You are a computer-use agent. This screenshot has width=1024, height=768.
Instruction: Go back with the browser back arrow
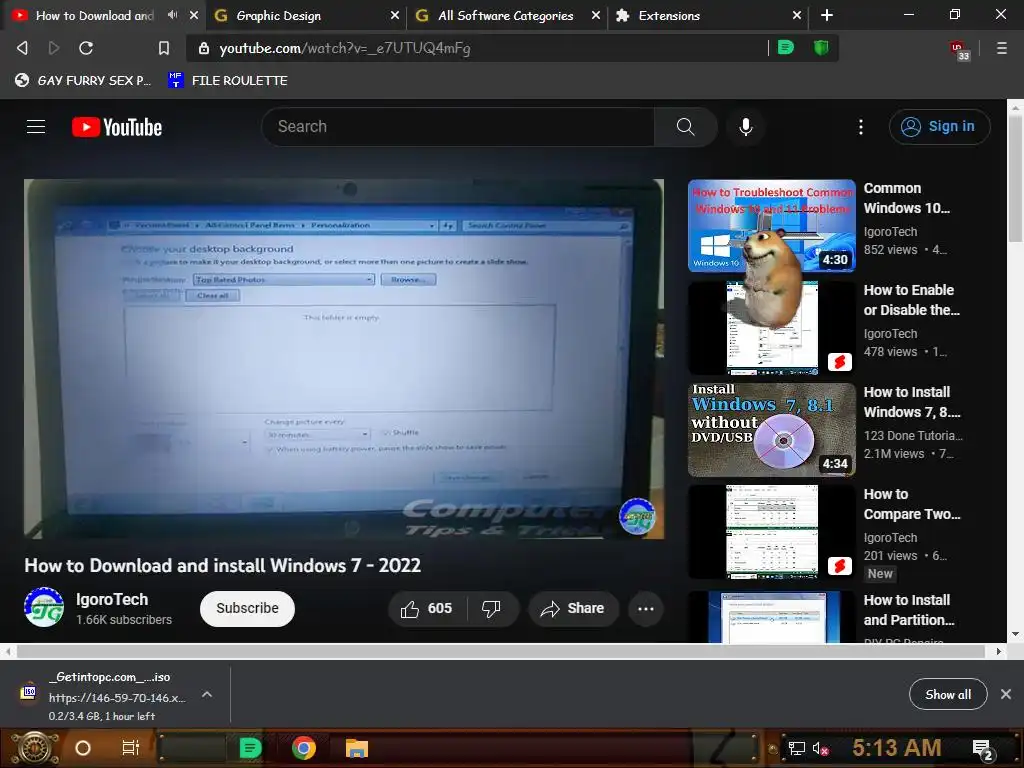coord(22,48)
